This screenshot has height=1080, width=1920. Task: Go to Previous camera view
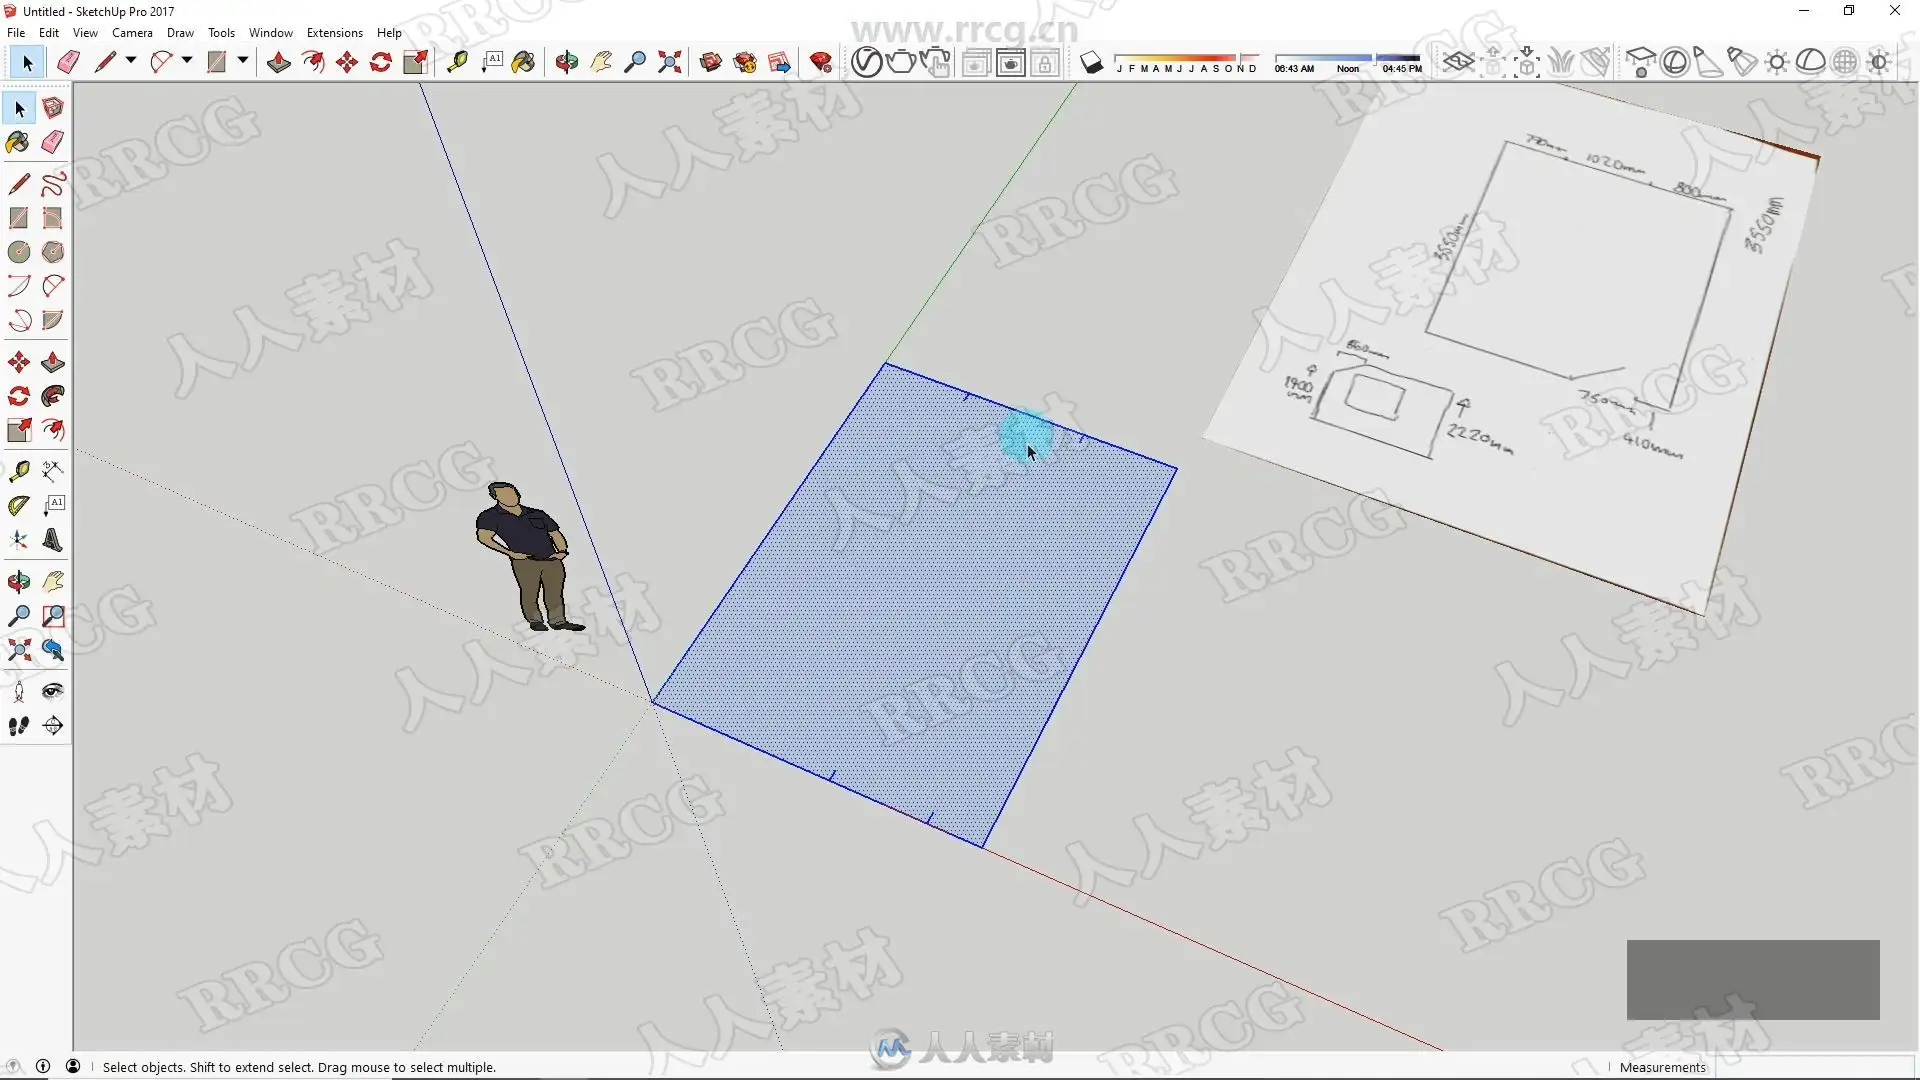[53, 651]
